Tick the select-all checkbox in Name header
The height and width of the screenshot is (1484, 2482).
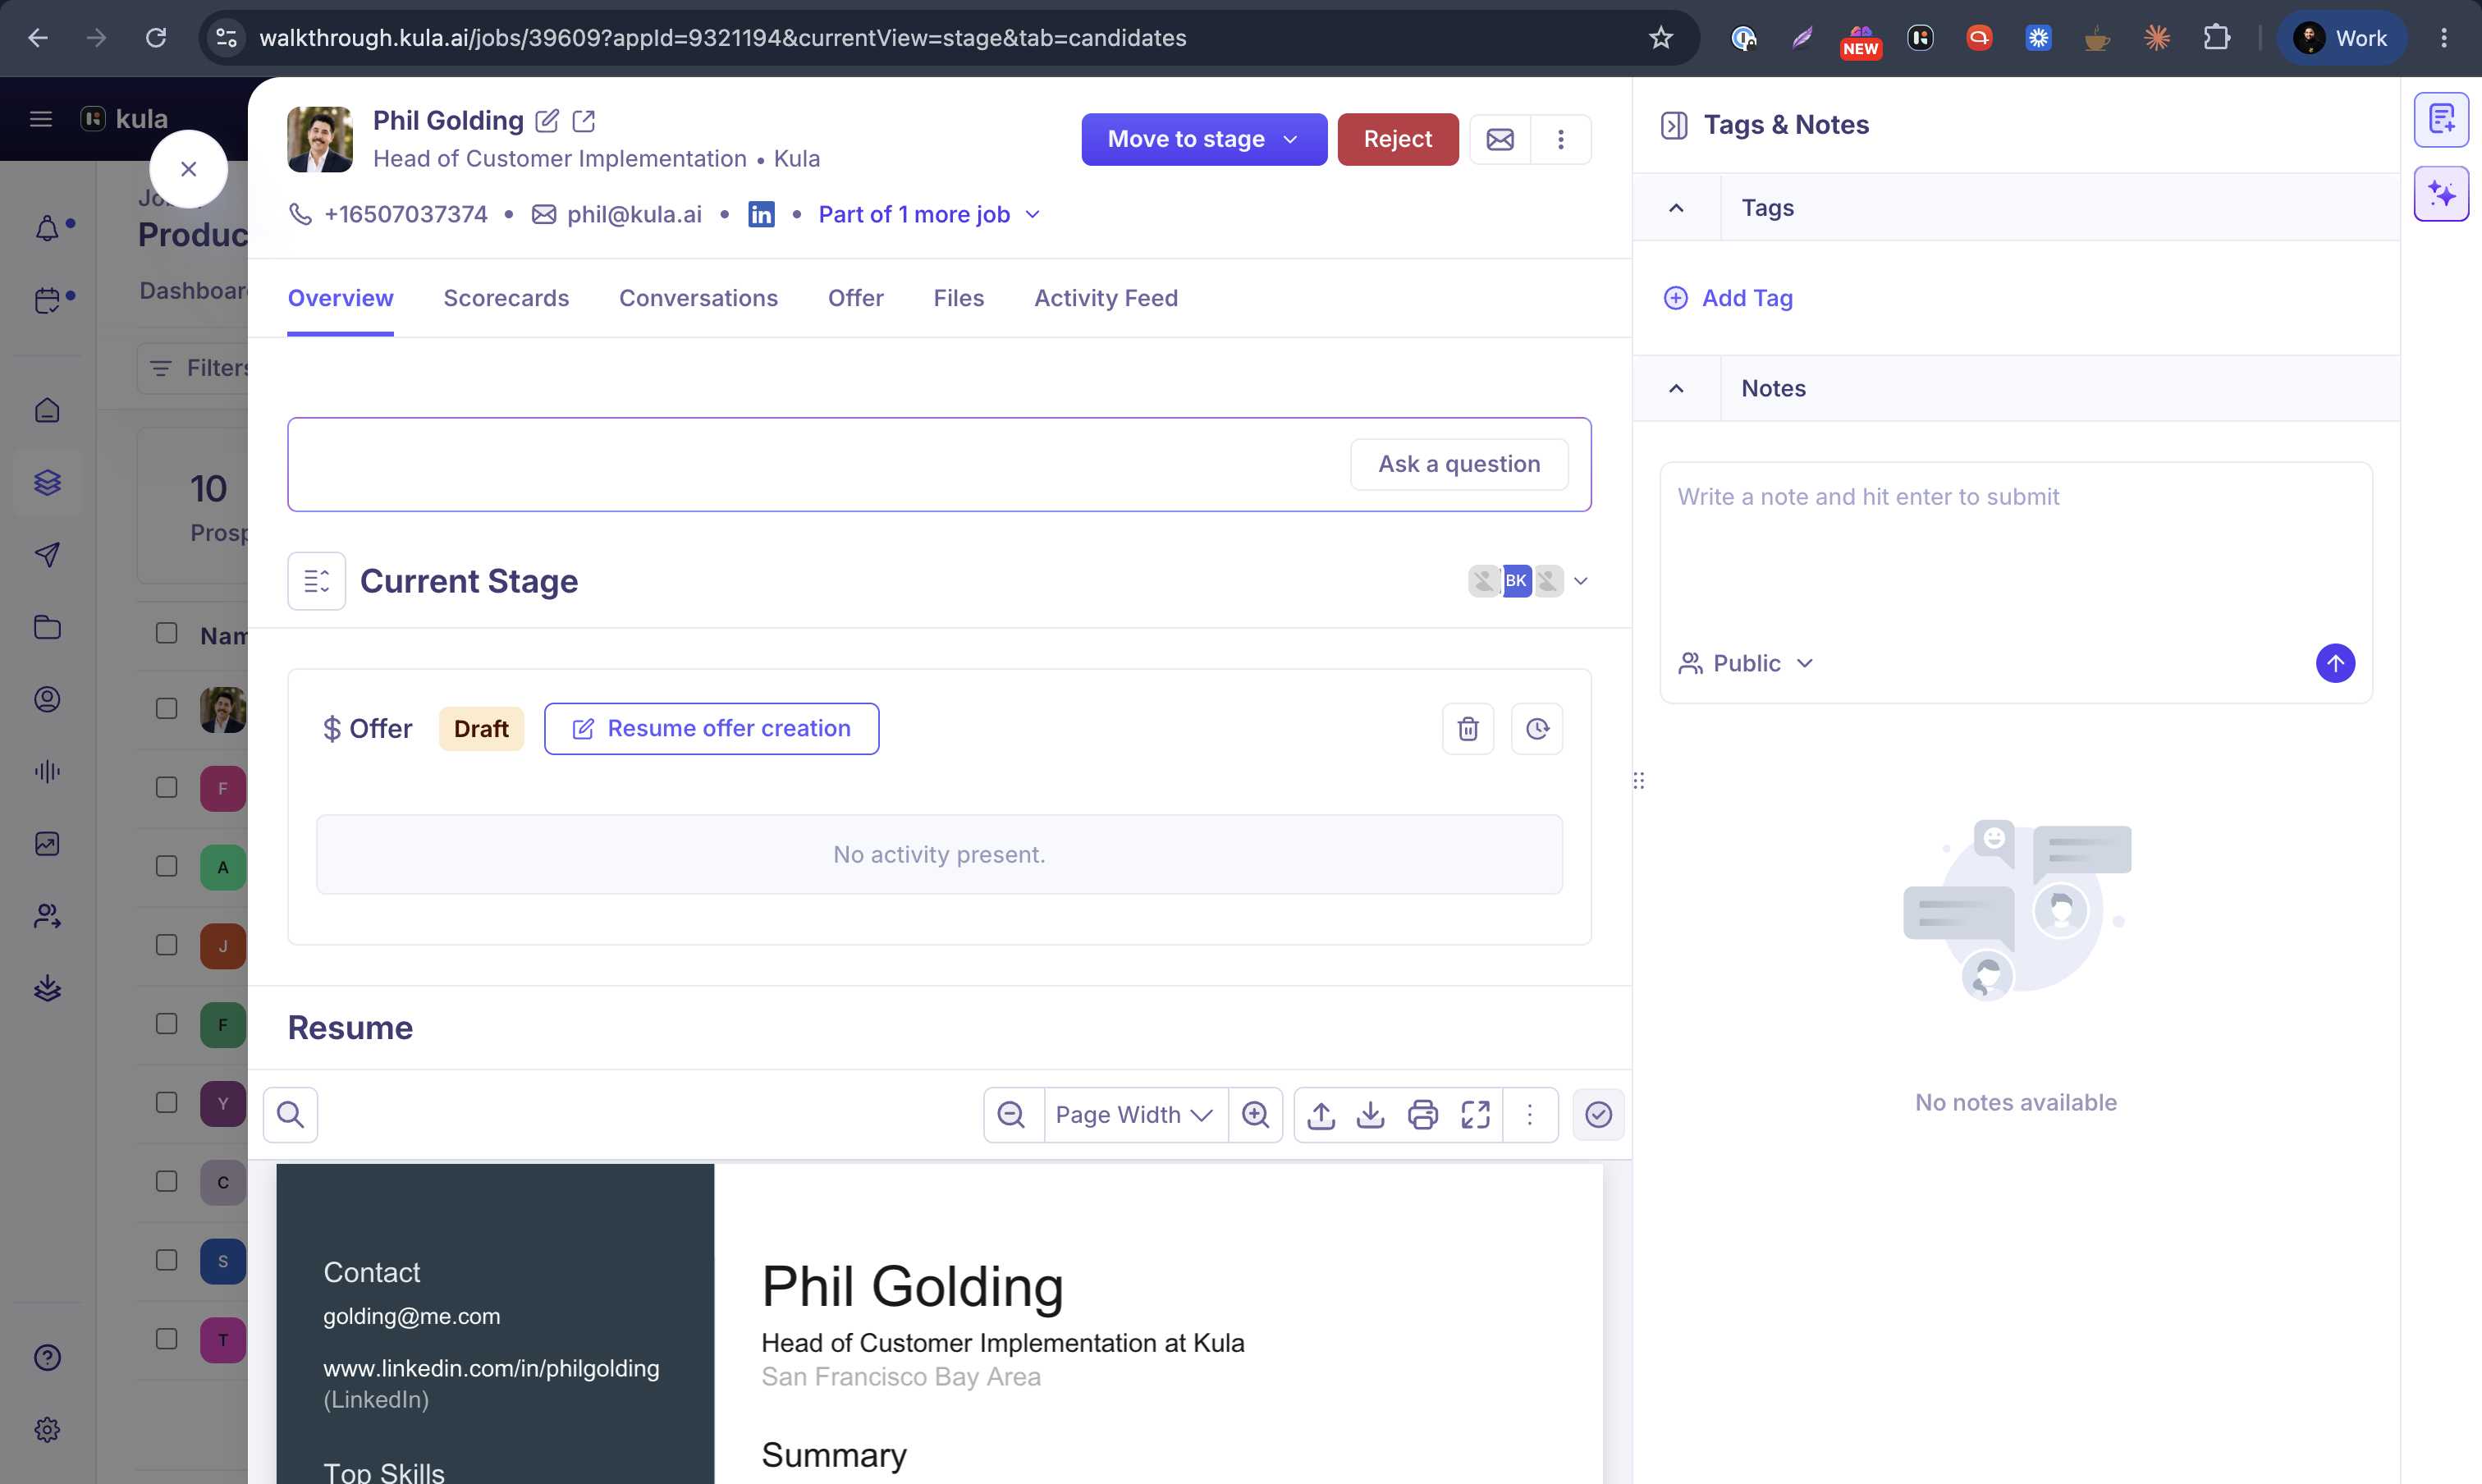tap(167, 634)
